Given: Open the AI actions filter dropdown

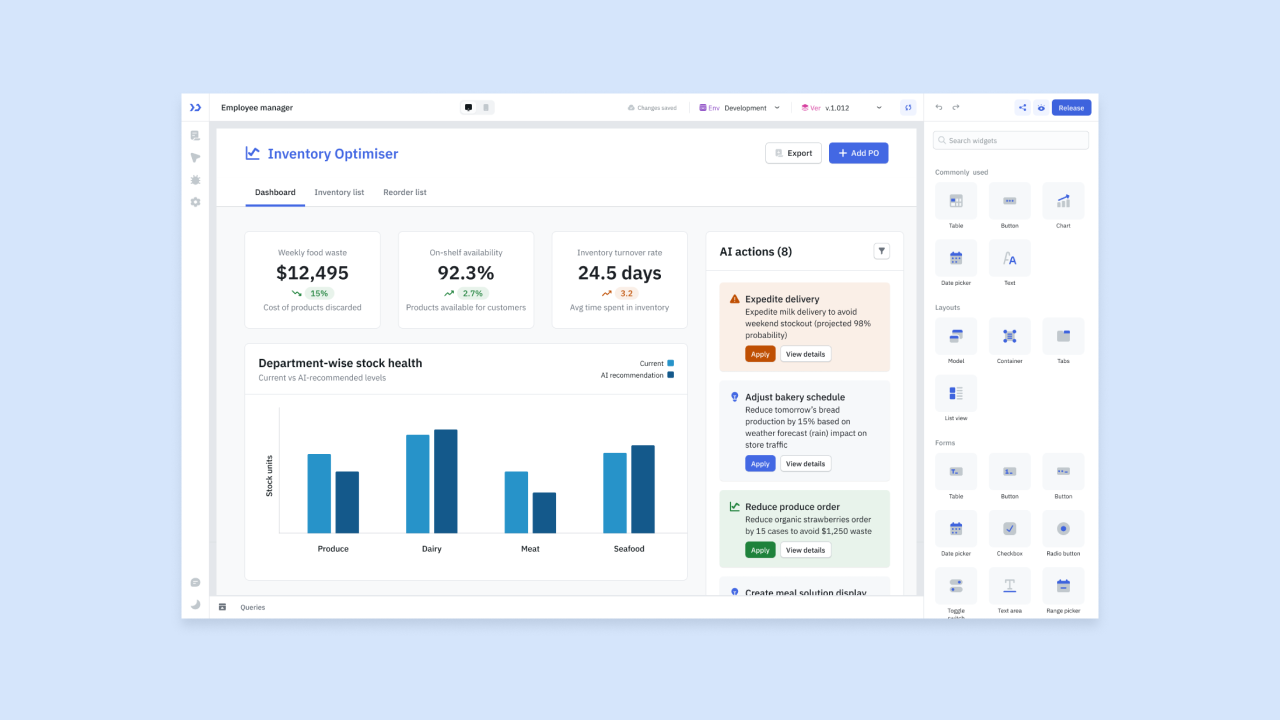Looking at the screenshot, I should tap(881, 251).
